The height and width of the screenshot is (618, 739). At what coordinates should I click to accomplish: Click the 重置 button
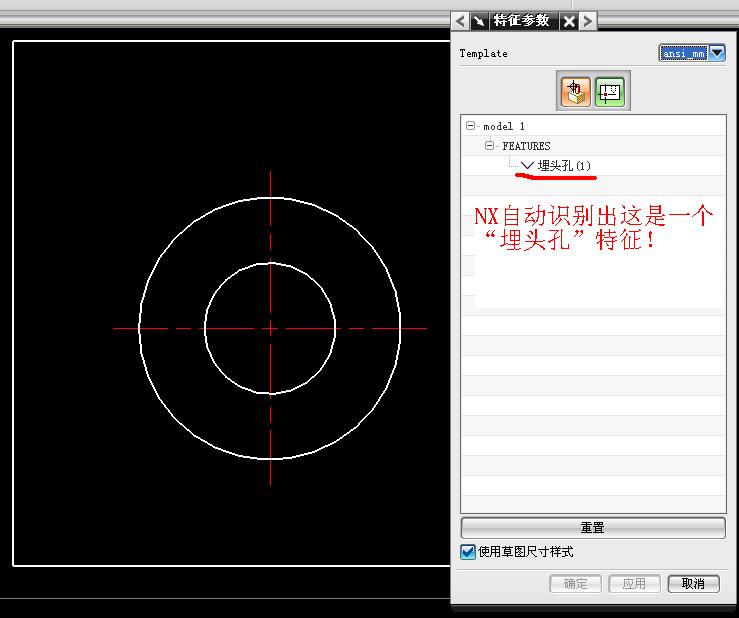593,527
